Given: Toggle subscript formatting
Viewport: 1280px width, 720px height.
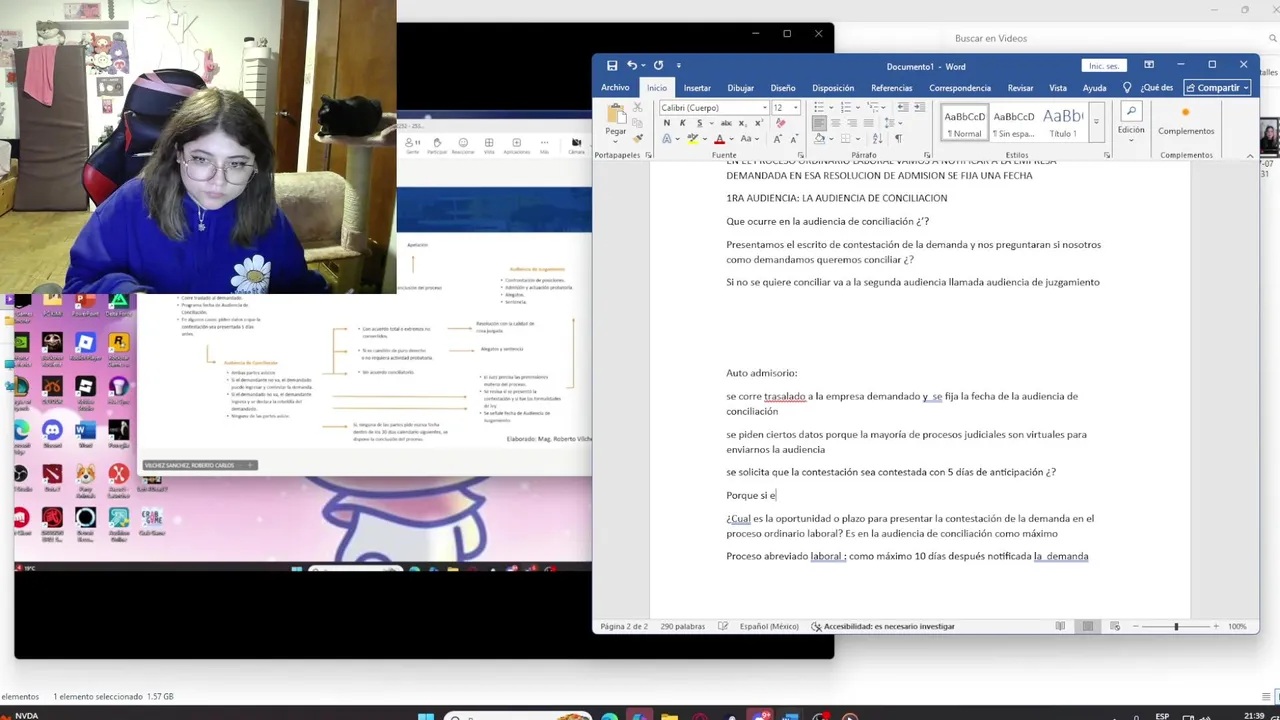Looking at the screenshot, I should (x=743, y=123).
